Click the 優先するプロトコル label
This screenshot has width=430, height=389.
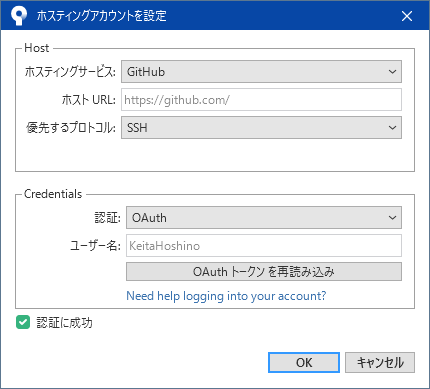tap(71, 128)
